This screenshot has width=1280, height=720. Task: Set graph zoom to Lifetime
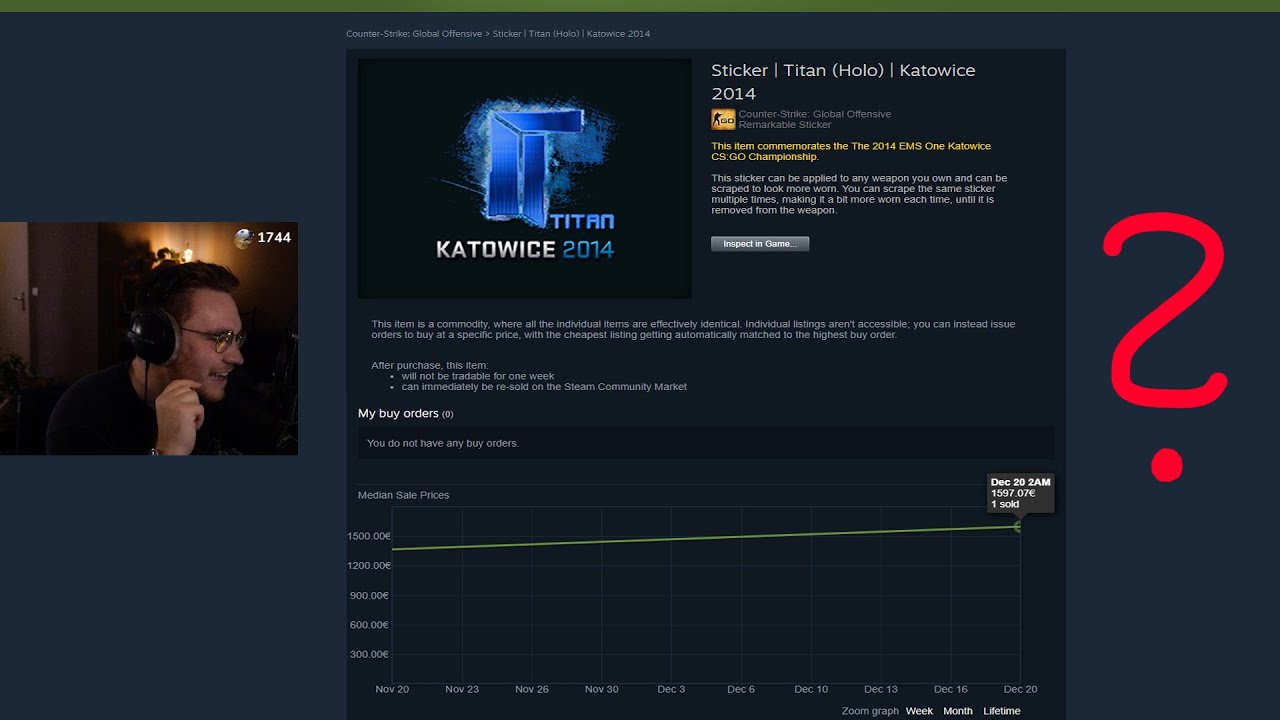click(x=1002, y=711)
